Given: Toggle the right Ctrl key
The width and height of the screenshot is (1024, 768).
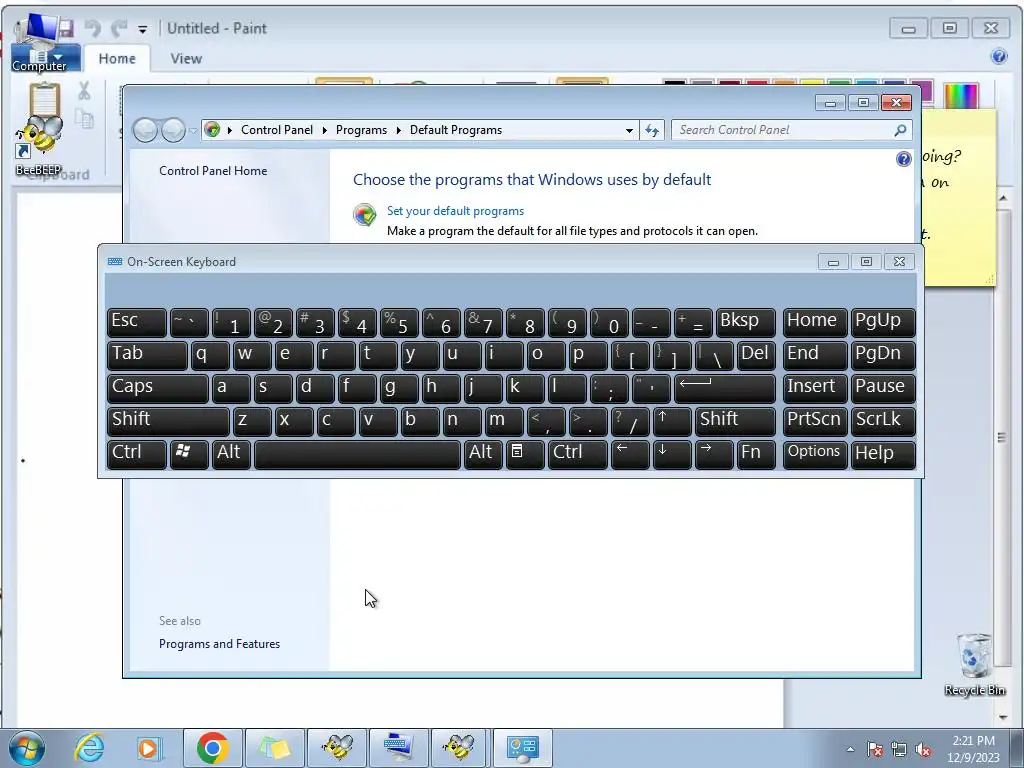Looking at the screenshot, I should 578,454.
